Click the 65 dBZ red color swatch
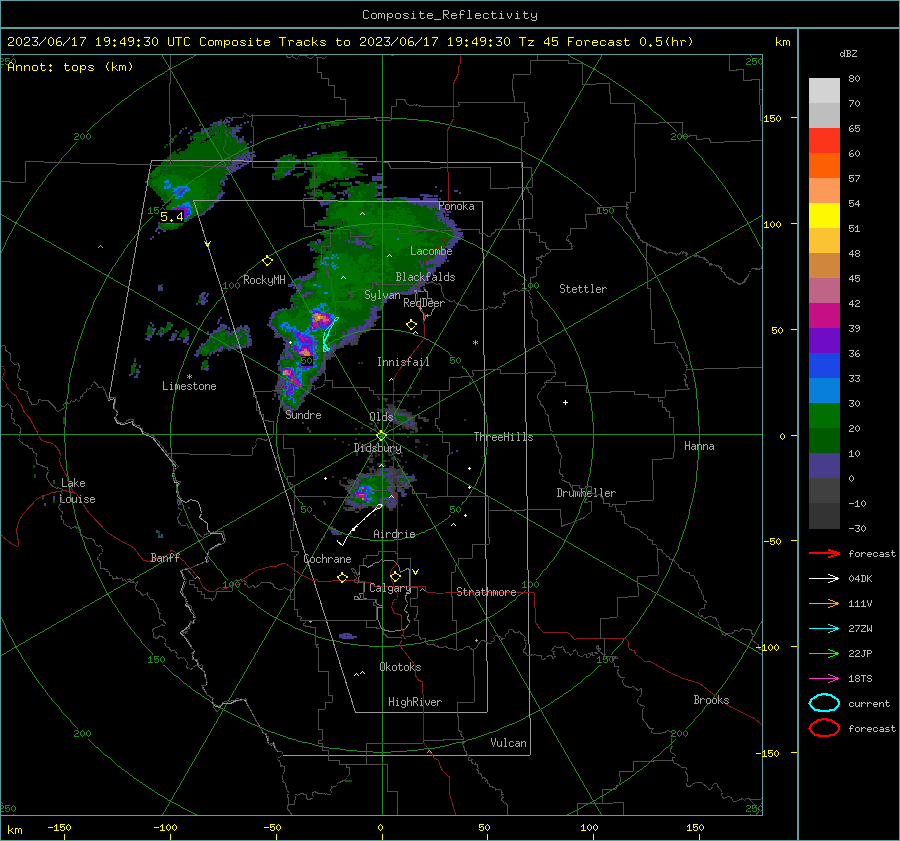Screen dimensions: 900x841 (824, 141)
